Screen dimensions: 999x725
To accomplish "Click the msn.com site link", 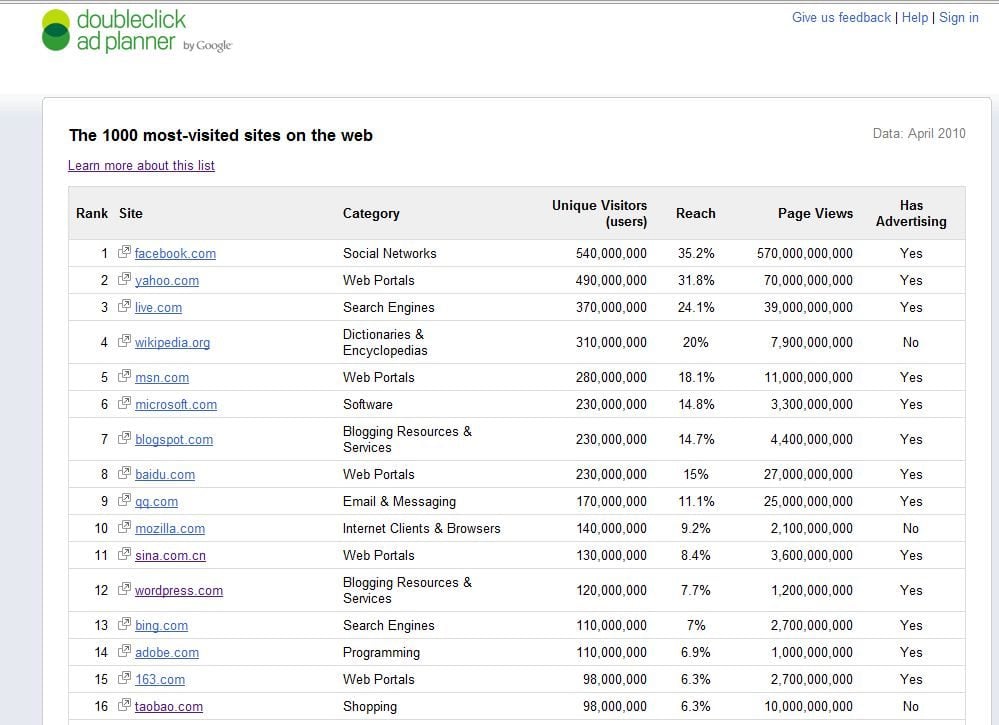I will [162, 378].
